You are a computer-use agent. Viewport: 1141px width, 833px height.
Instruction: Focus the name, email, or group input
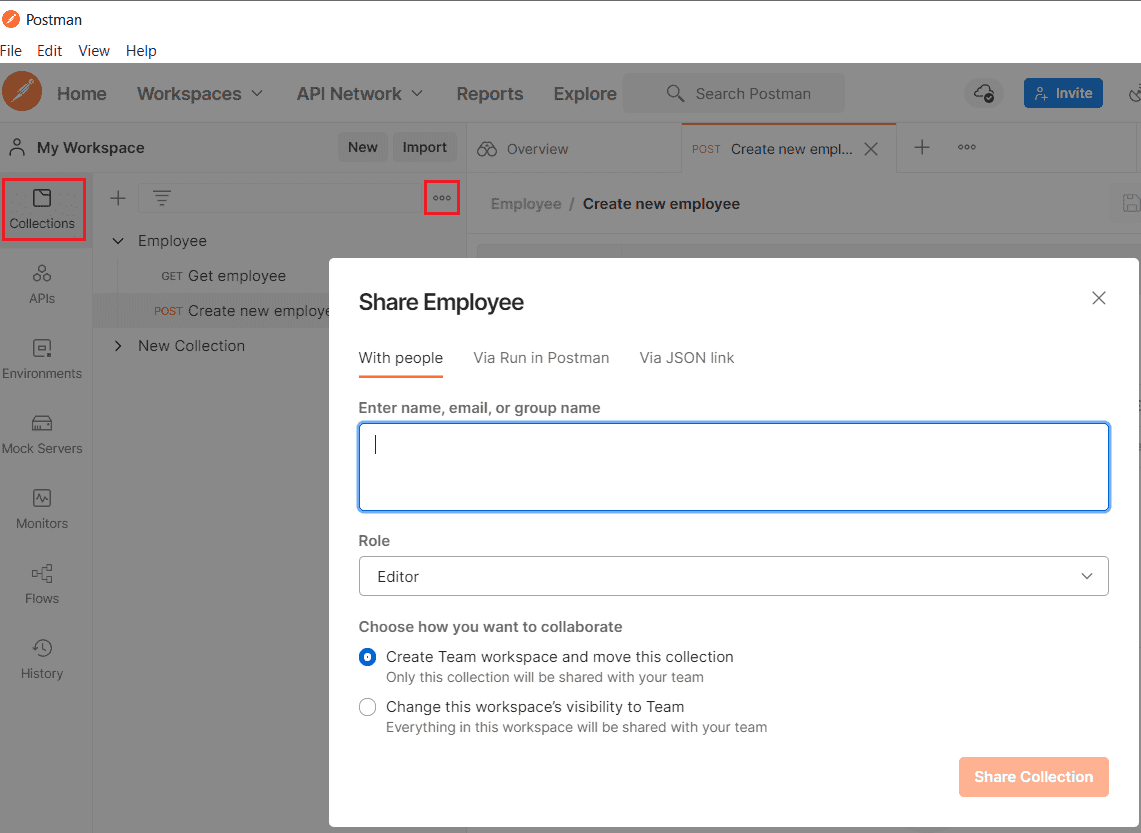pos(734,467)
